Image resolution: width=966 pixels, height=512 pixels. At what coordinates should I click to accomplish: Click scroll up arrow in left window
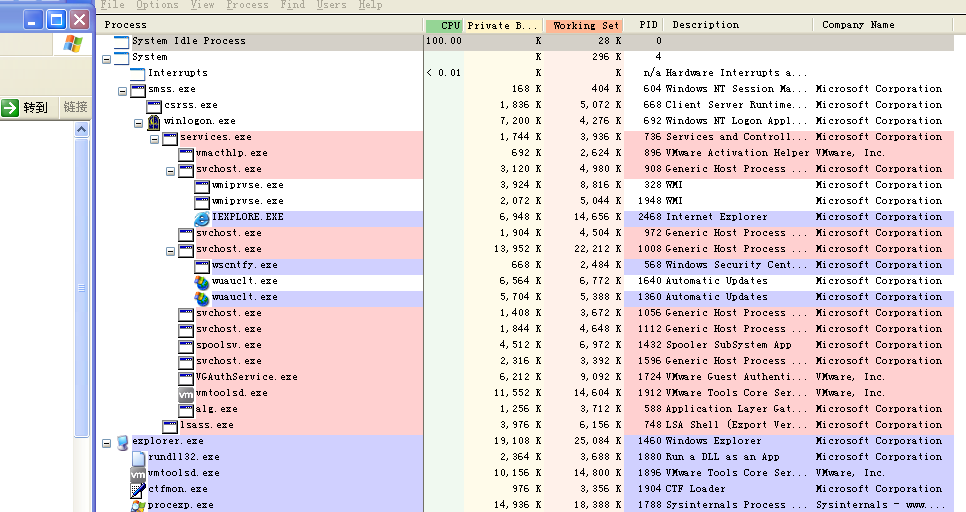[x=82, y=129]
